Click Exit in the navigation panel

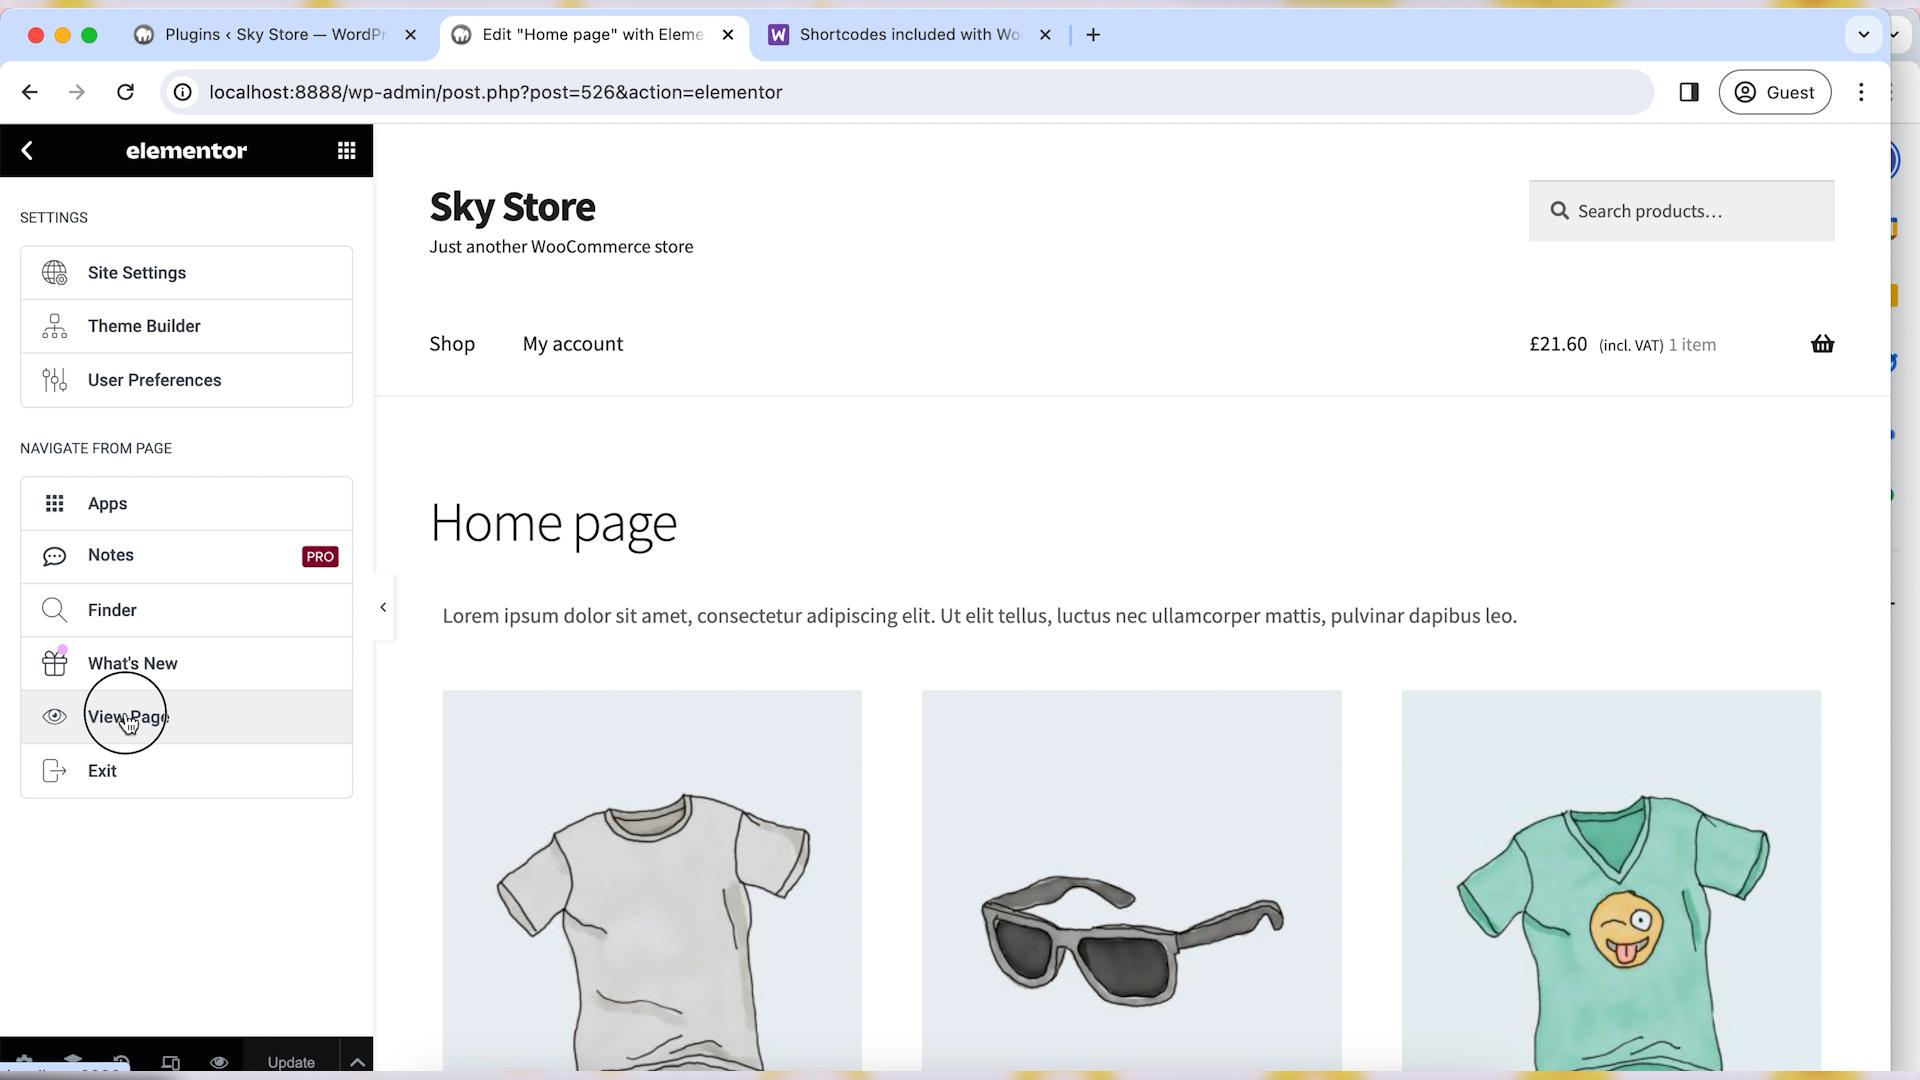coord(102,770)
